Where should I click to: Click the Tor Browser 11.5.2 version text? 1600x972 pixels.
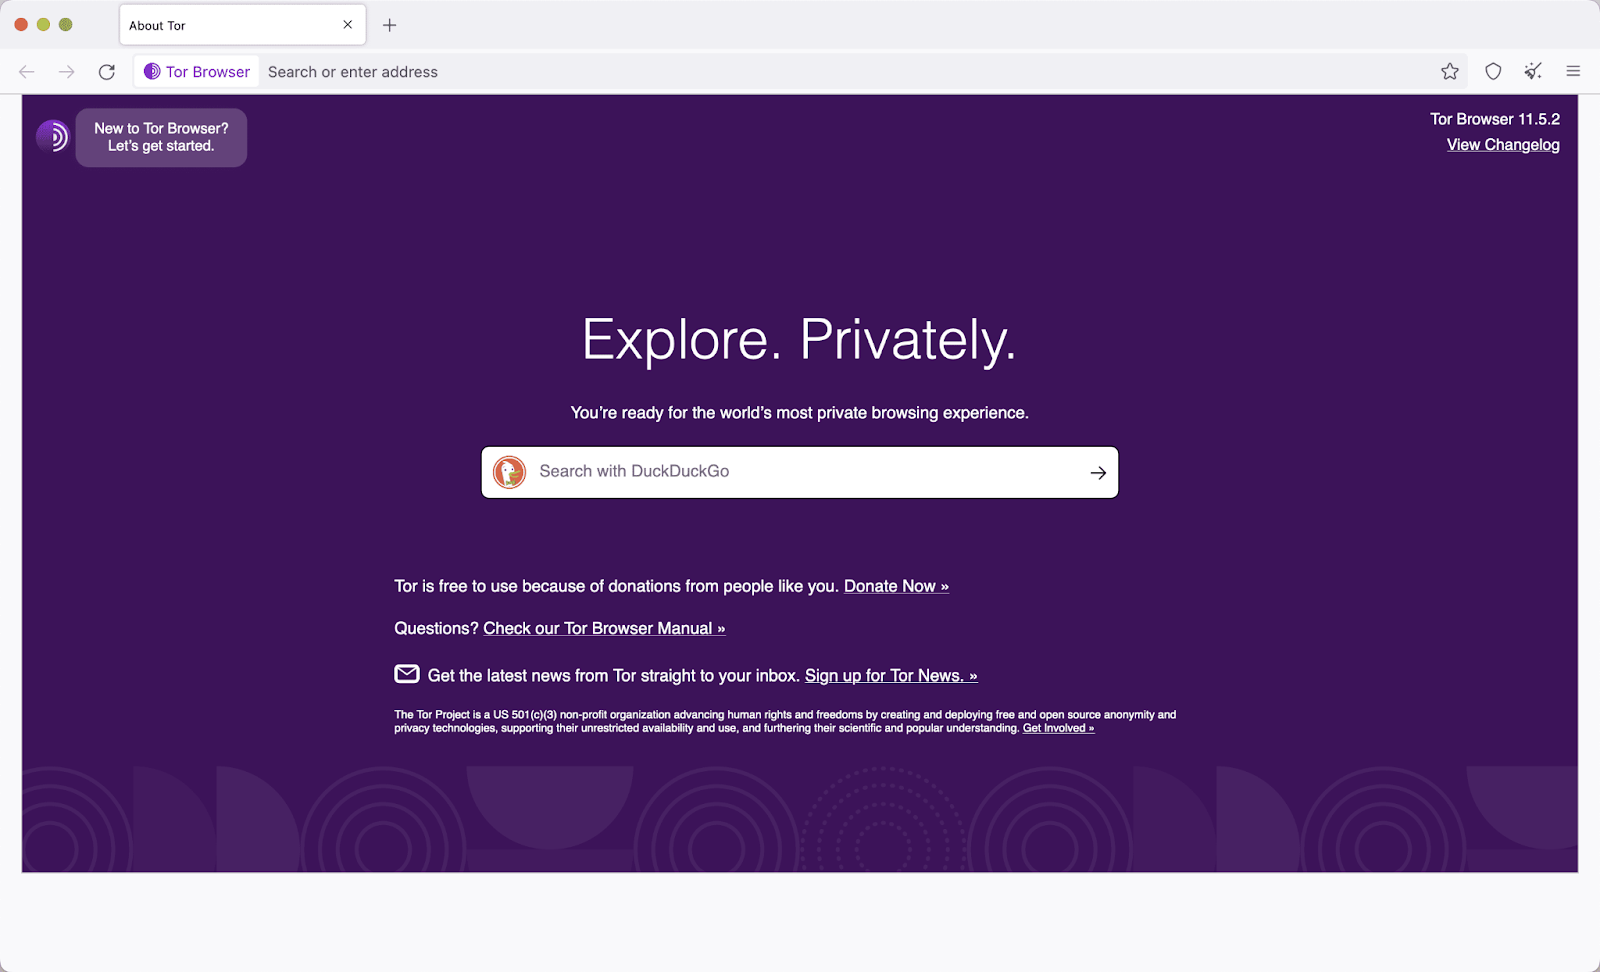[x=1495, y=119]
